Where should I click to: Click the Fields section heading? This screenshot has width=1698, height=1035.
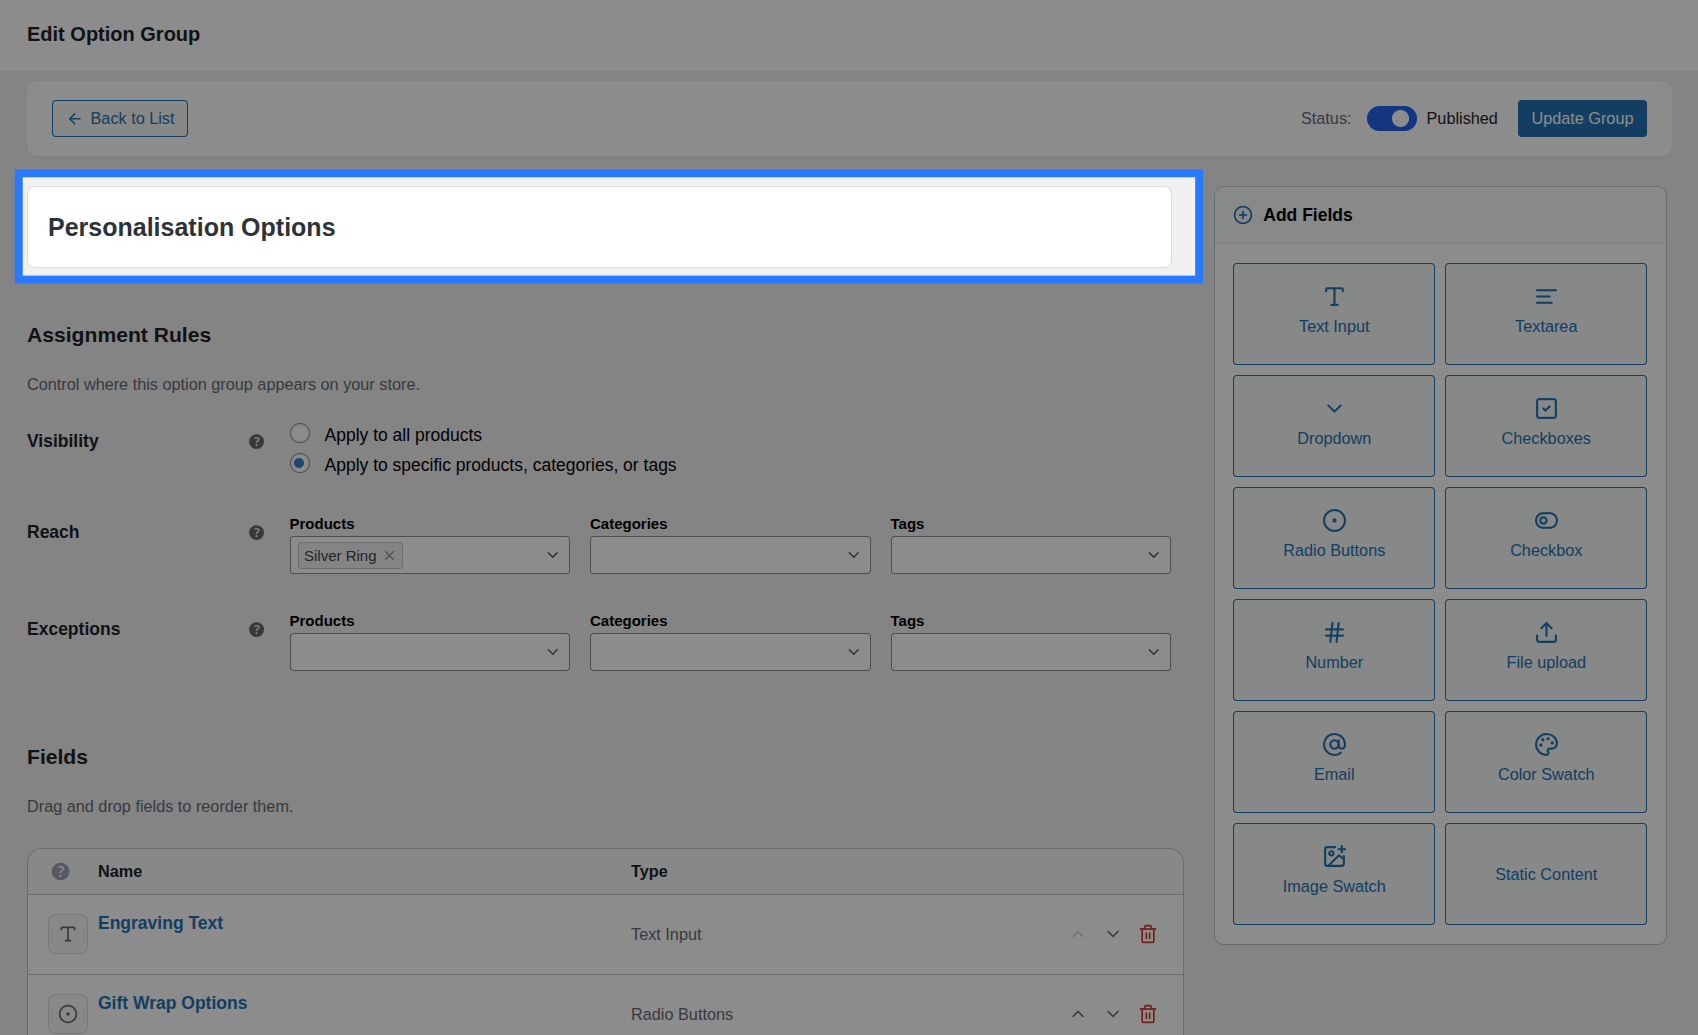click(x=57, y=757)
